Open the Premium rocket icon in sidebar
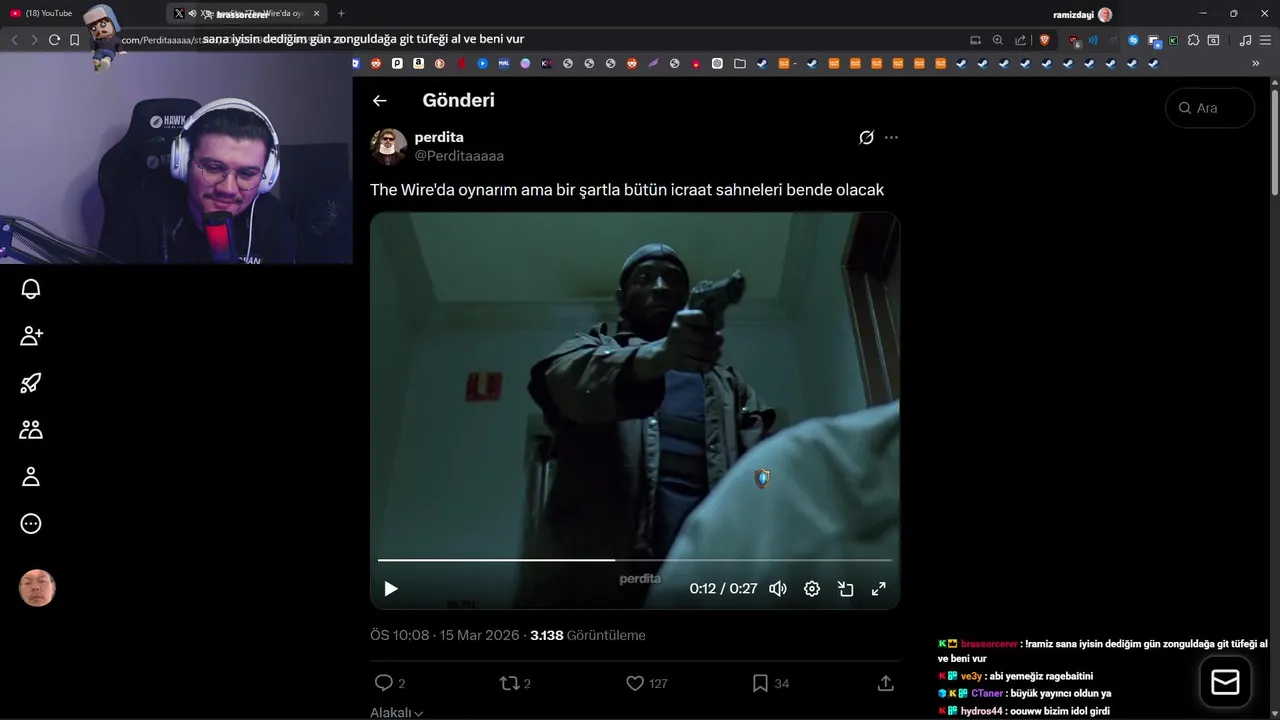The height and width of the screenshot is (720, 1280). (31, 383)
